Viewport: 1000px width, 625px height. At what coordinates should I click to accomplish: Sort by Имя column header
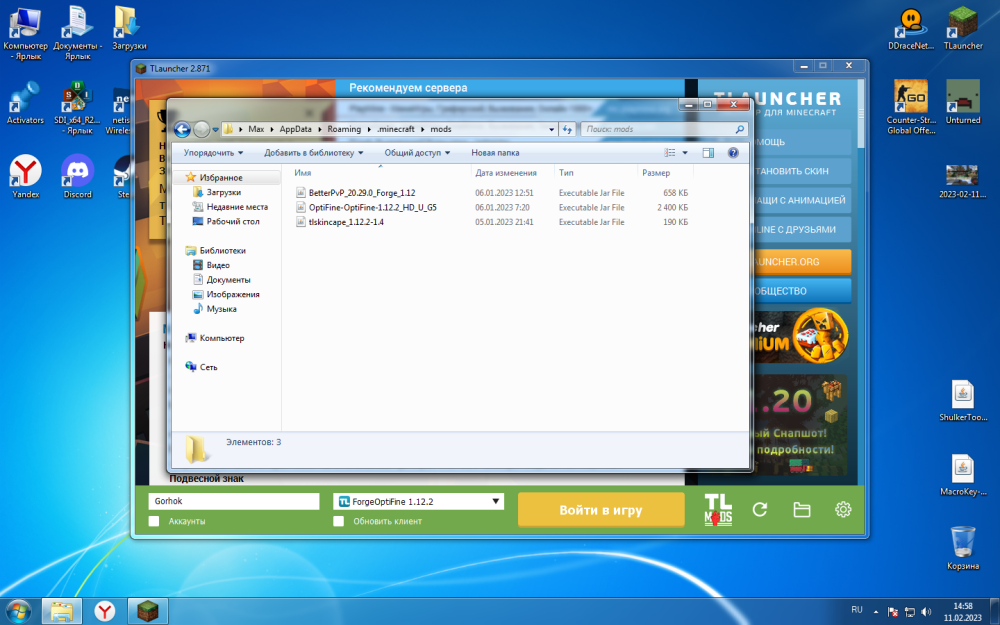pyautogui.click(x=381, y=173)
